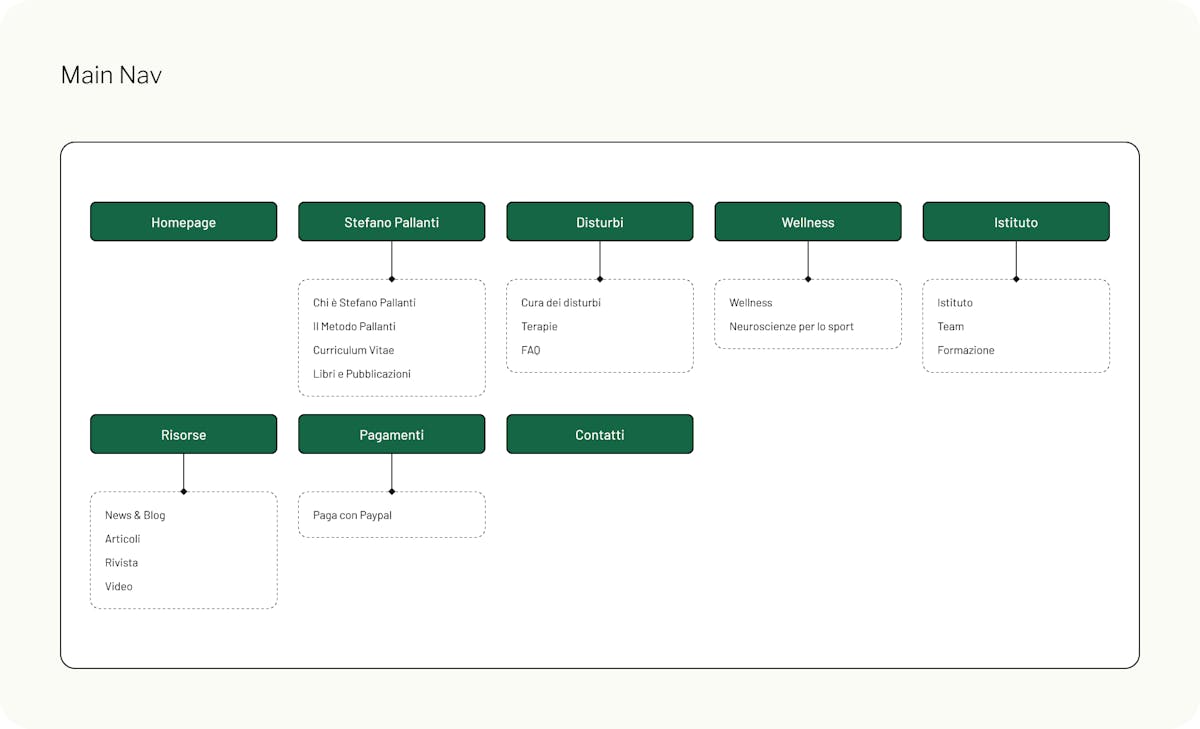
Task: Select the 'Formazione' item
Action: [x=965, y=350]
